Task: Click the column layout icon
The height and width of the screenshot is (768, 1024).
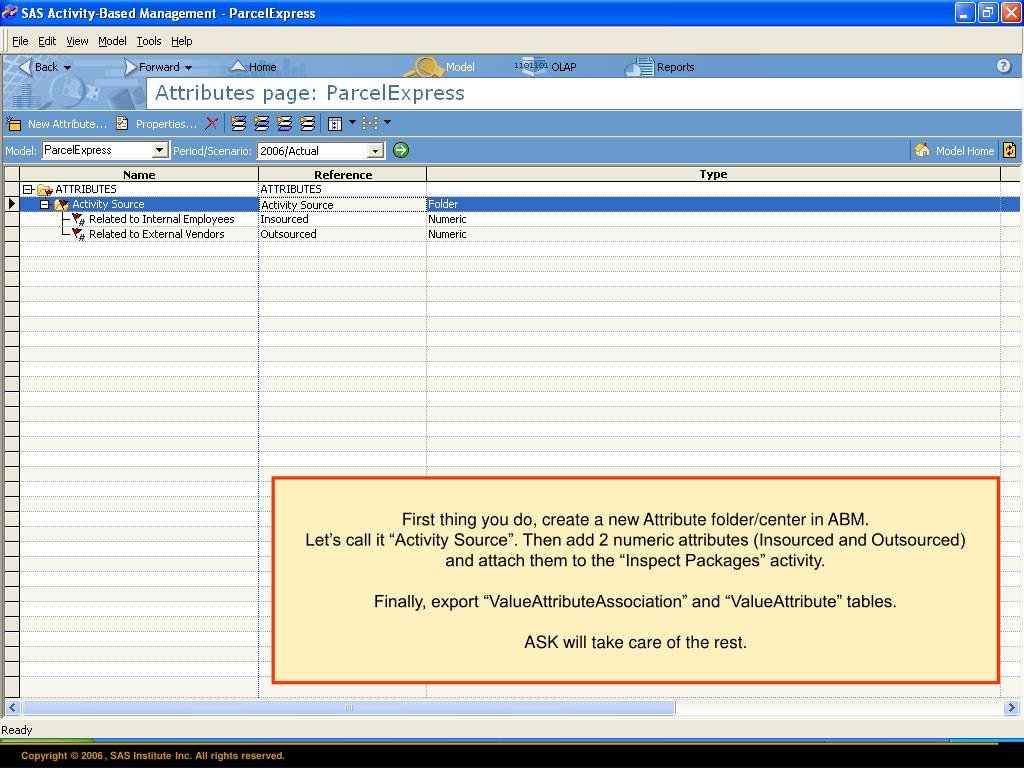Action: pos(335,123)
